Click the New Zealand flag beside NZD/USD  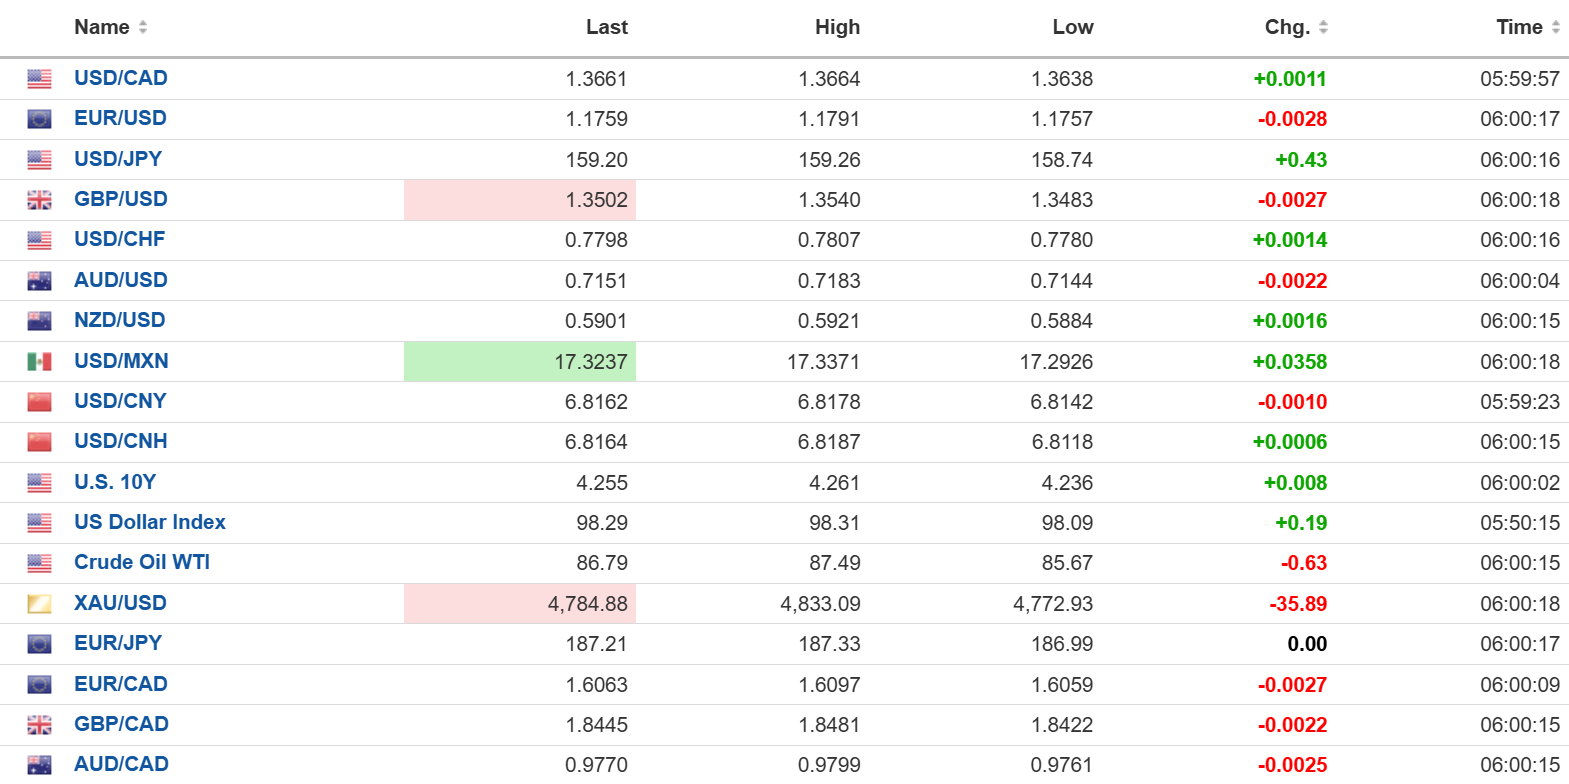pyautogui.click(x=39, y=321)
